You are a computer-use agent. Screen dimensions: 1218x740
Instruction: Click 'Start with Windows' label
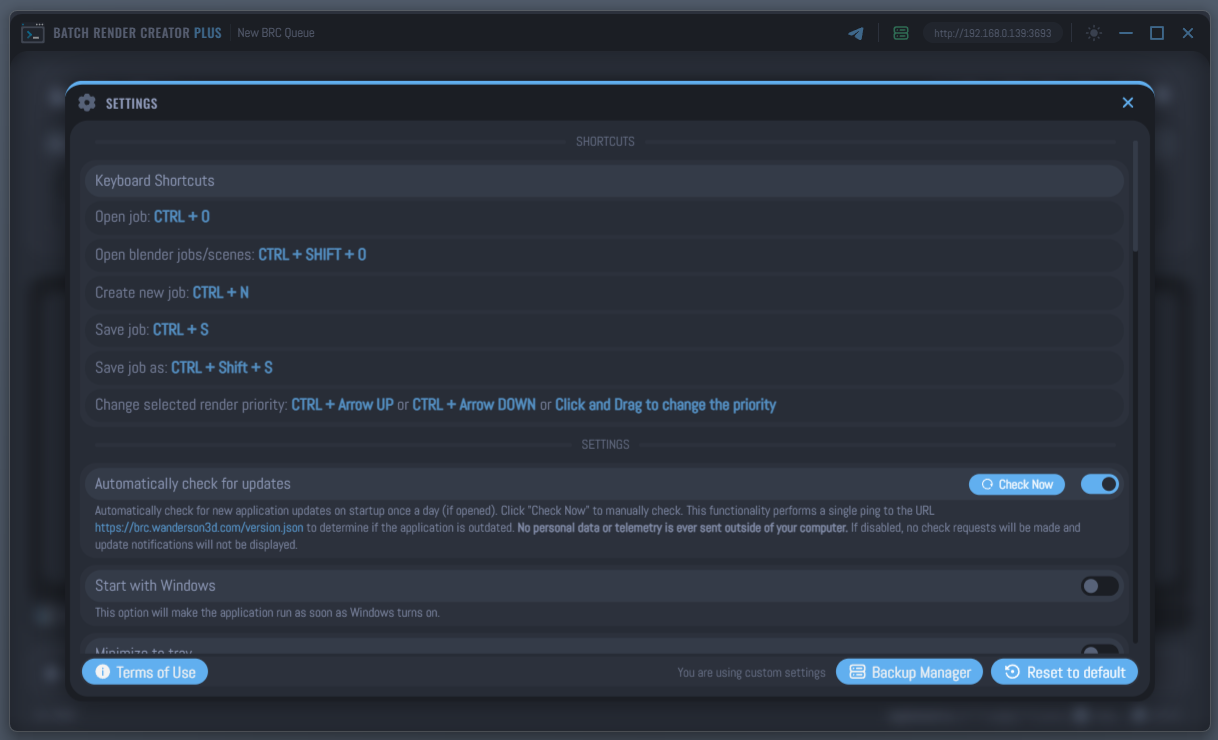pyautogui.click(x=155, y=586)
